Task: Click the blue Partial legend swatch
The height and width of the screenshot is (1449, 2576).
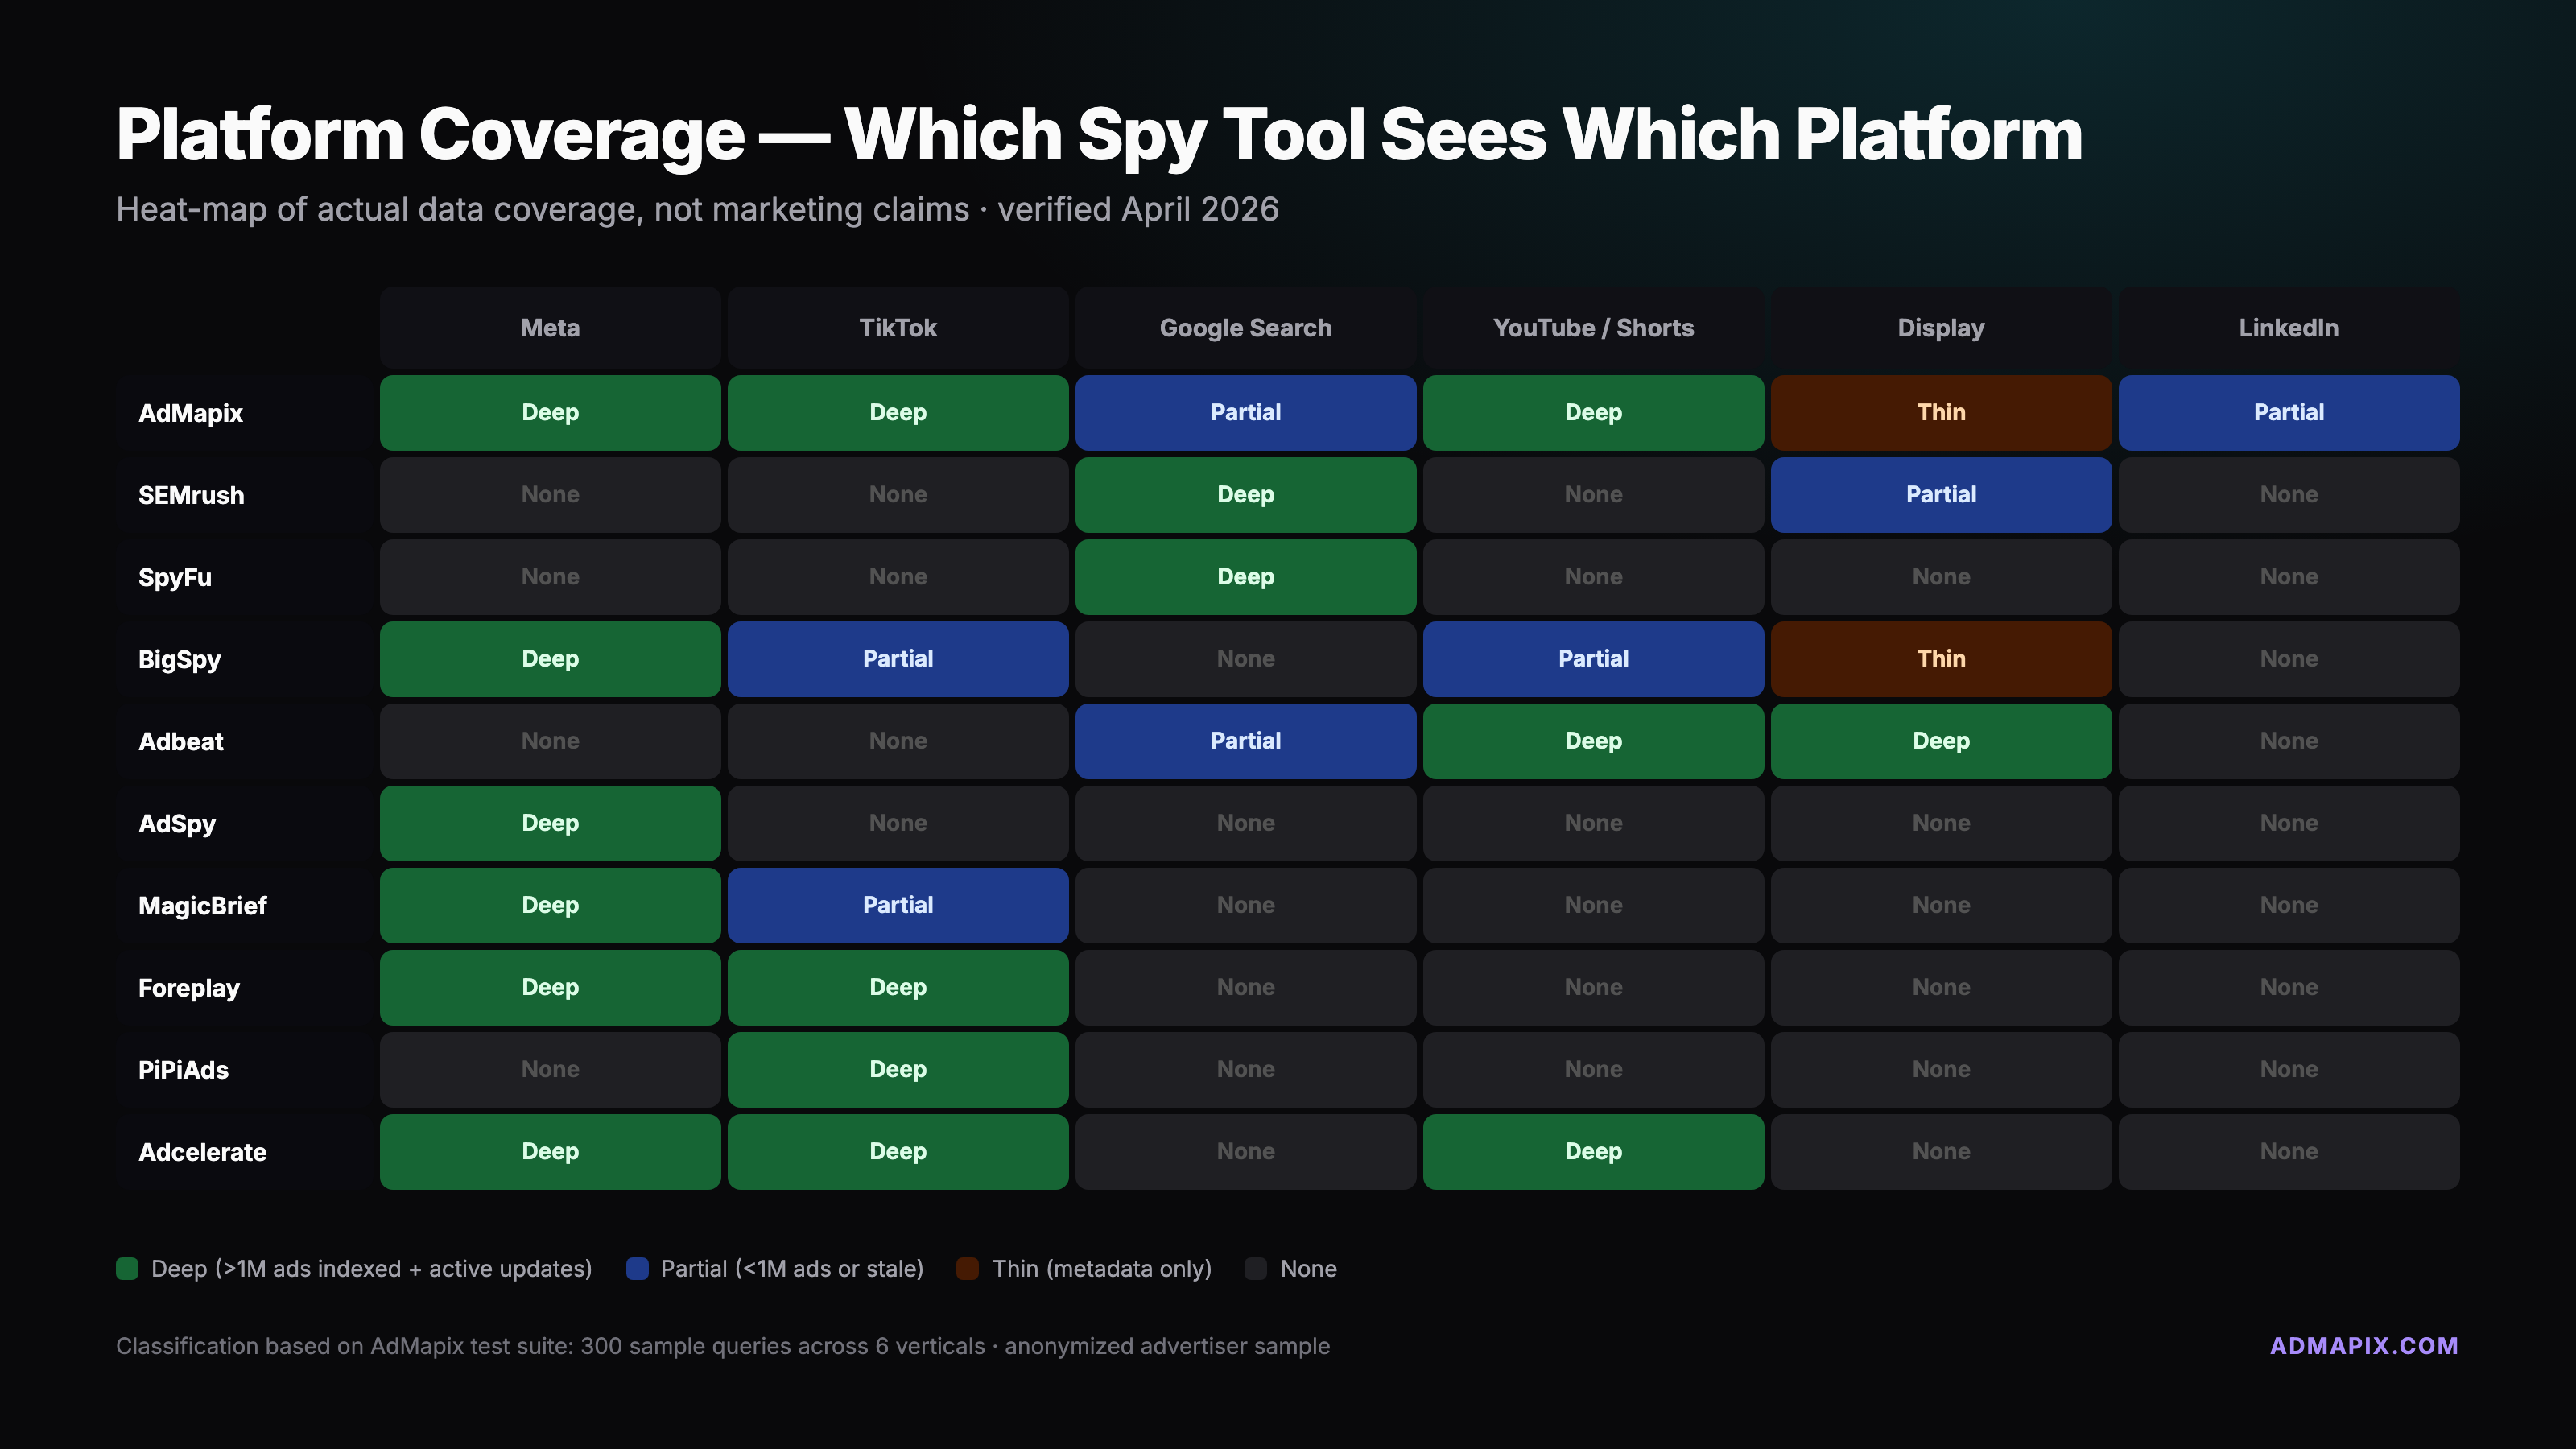Action: click(x=637, y=1269)
